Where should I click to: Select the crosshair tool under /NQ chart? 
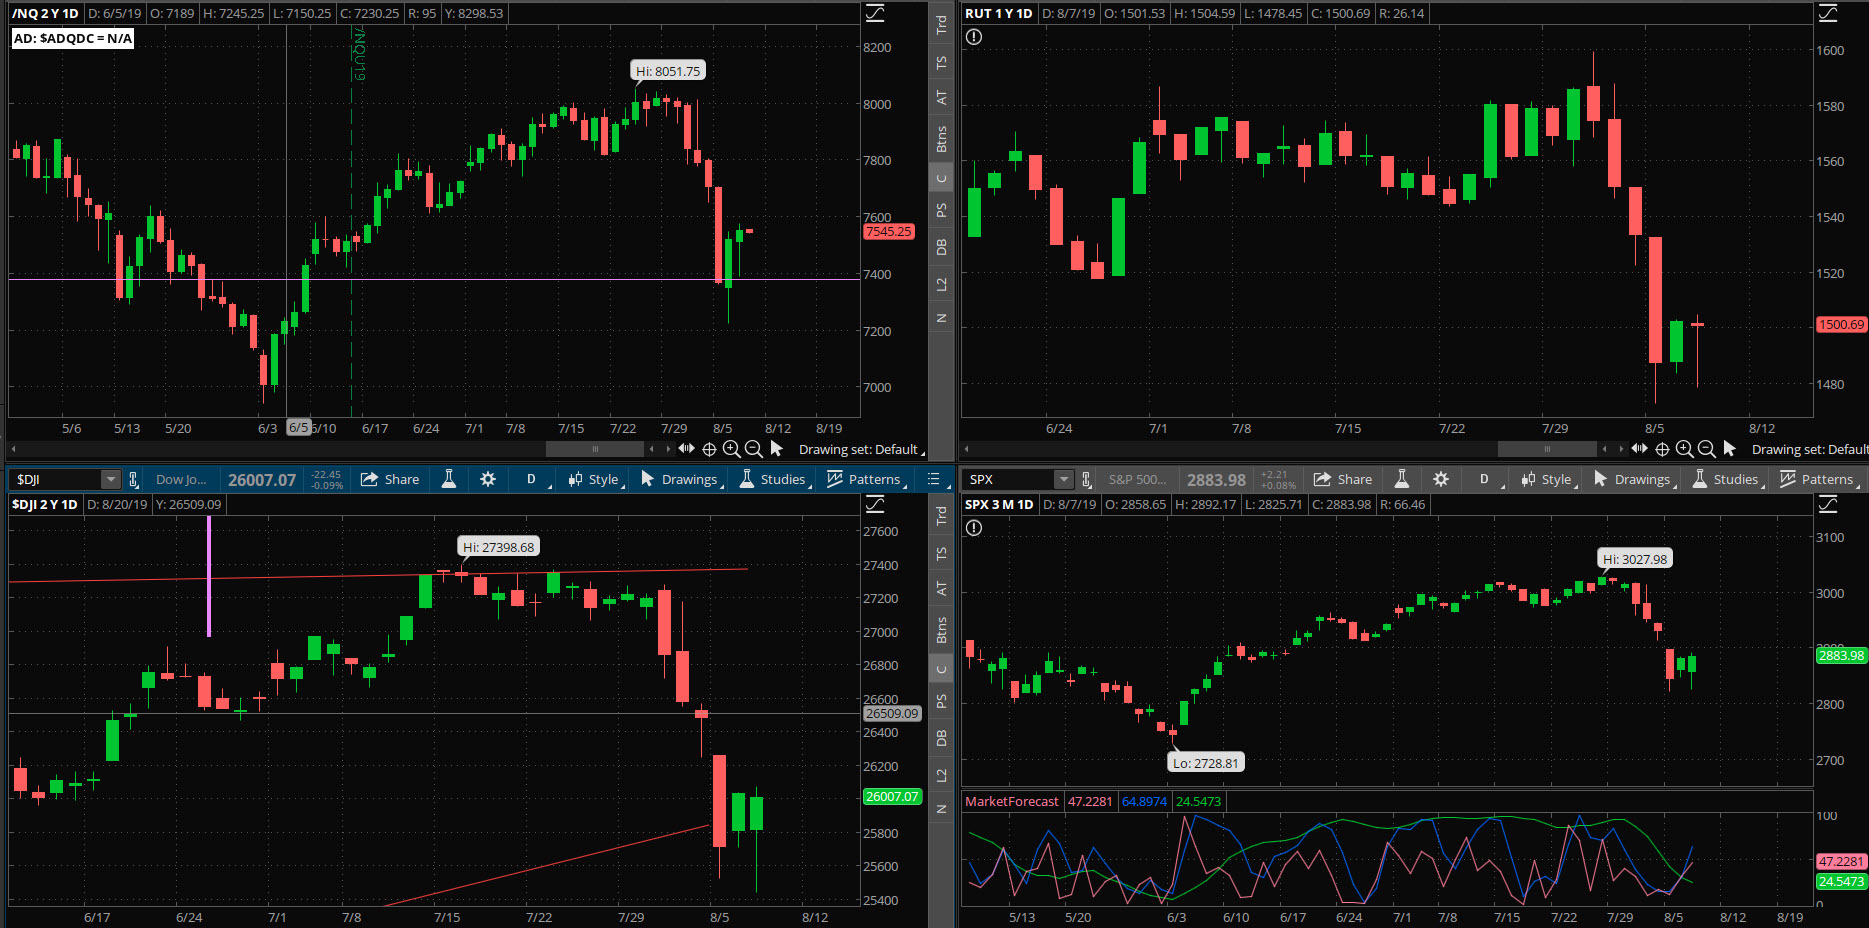coord(709,449)
